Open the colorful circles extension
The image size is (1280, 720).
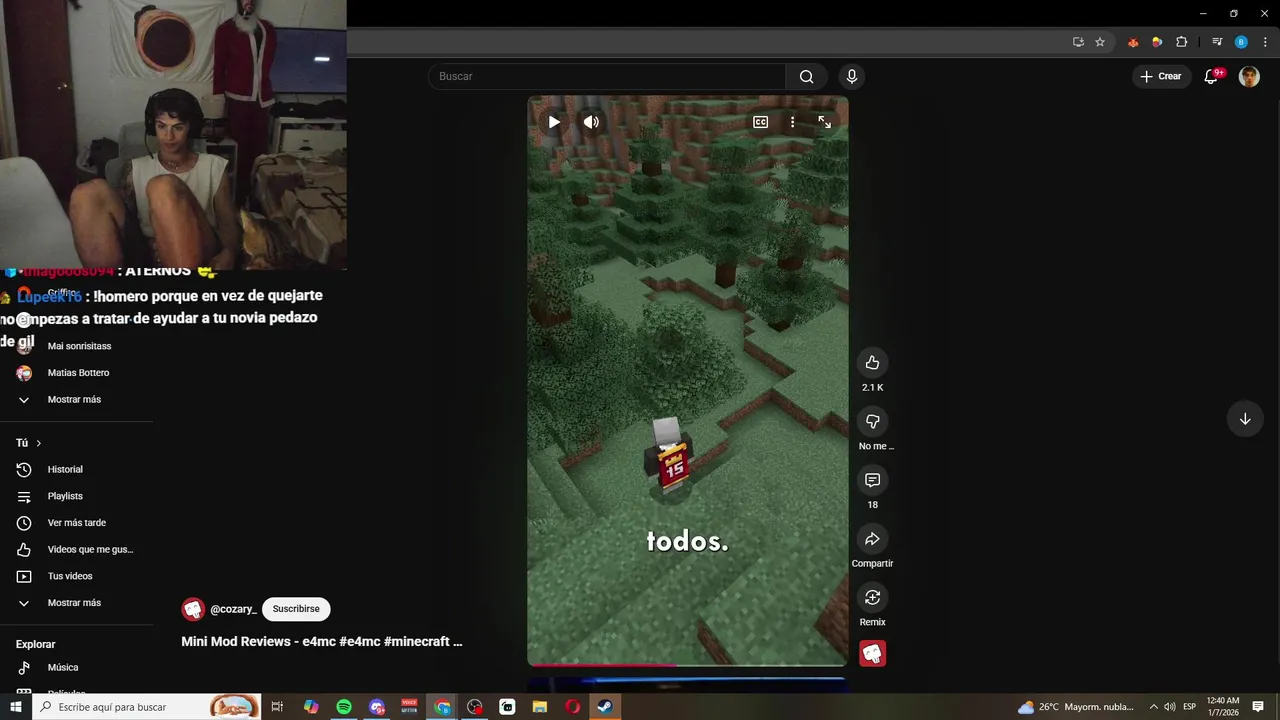(1157, 42)
